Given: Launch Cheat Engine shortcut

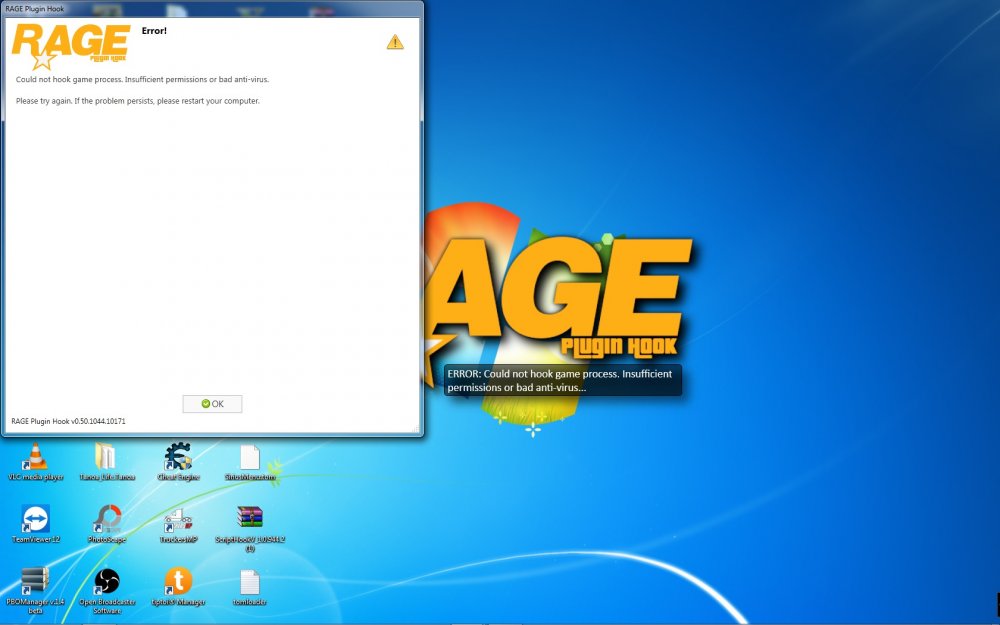Looking at the screenshot, I should (178, 462).
